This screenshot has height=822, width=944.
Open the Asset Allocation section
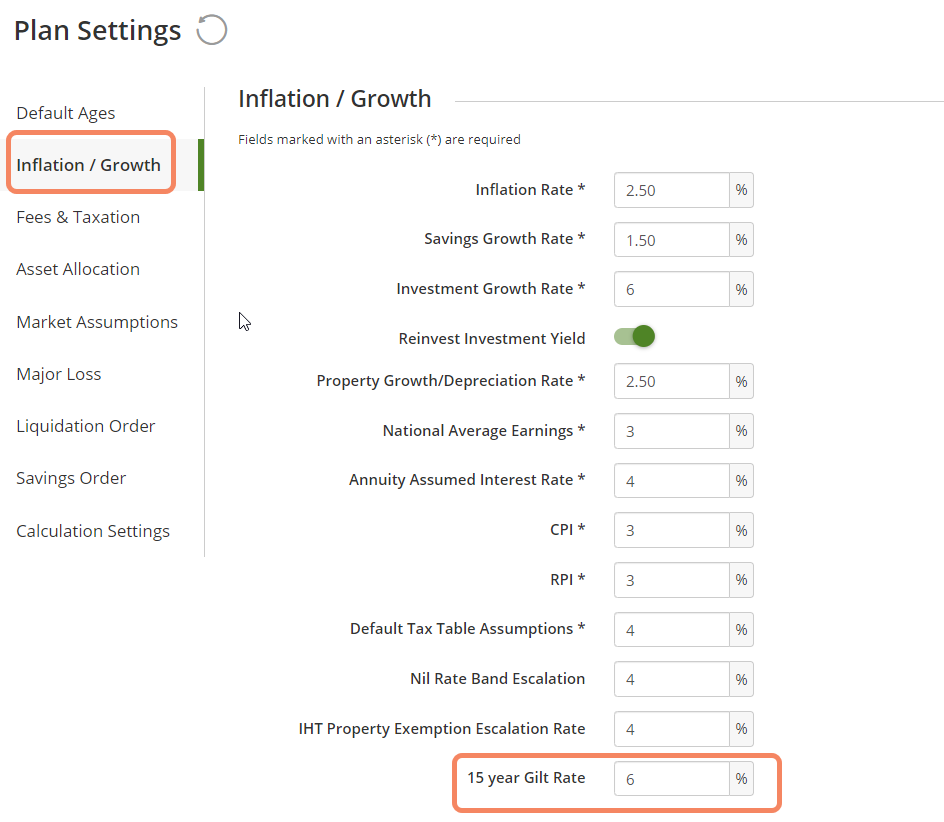pyautogui.click(x=78, y=269)
